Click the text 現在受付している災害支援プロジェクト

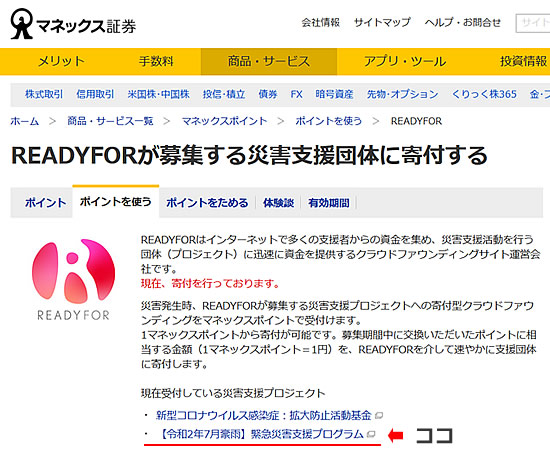coord(233,393)
